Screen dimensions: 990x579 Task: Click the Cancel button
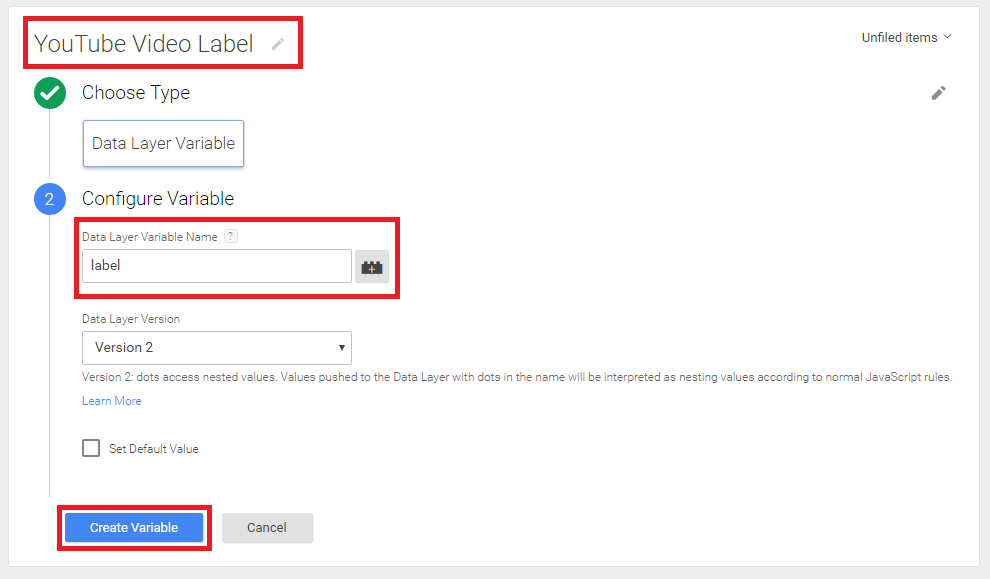tap(267, 528)
